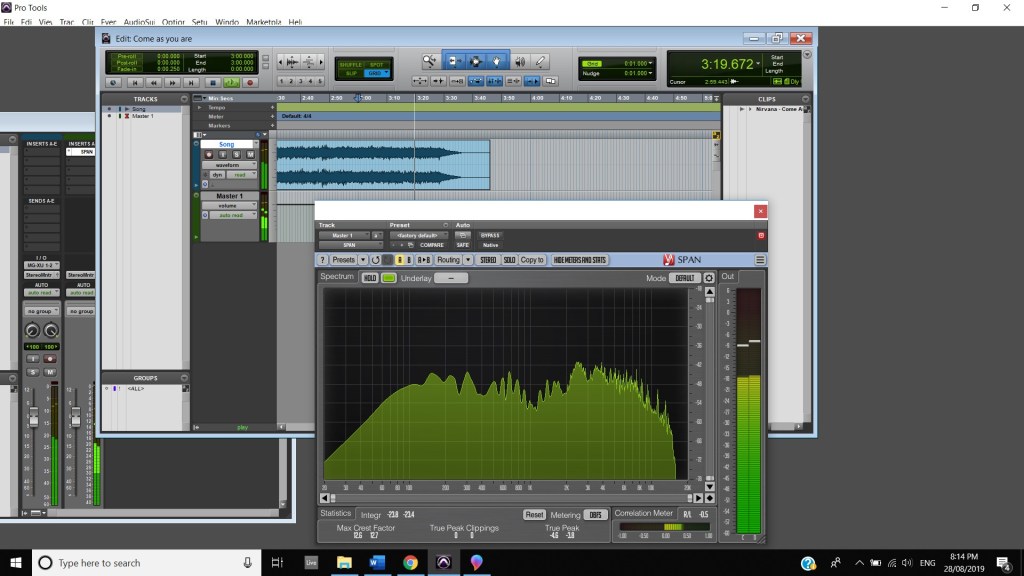This screenshot has width=1024, height=576.
Task: Select the Pencil tool in the toolbar
Action: 541,61
